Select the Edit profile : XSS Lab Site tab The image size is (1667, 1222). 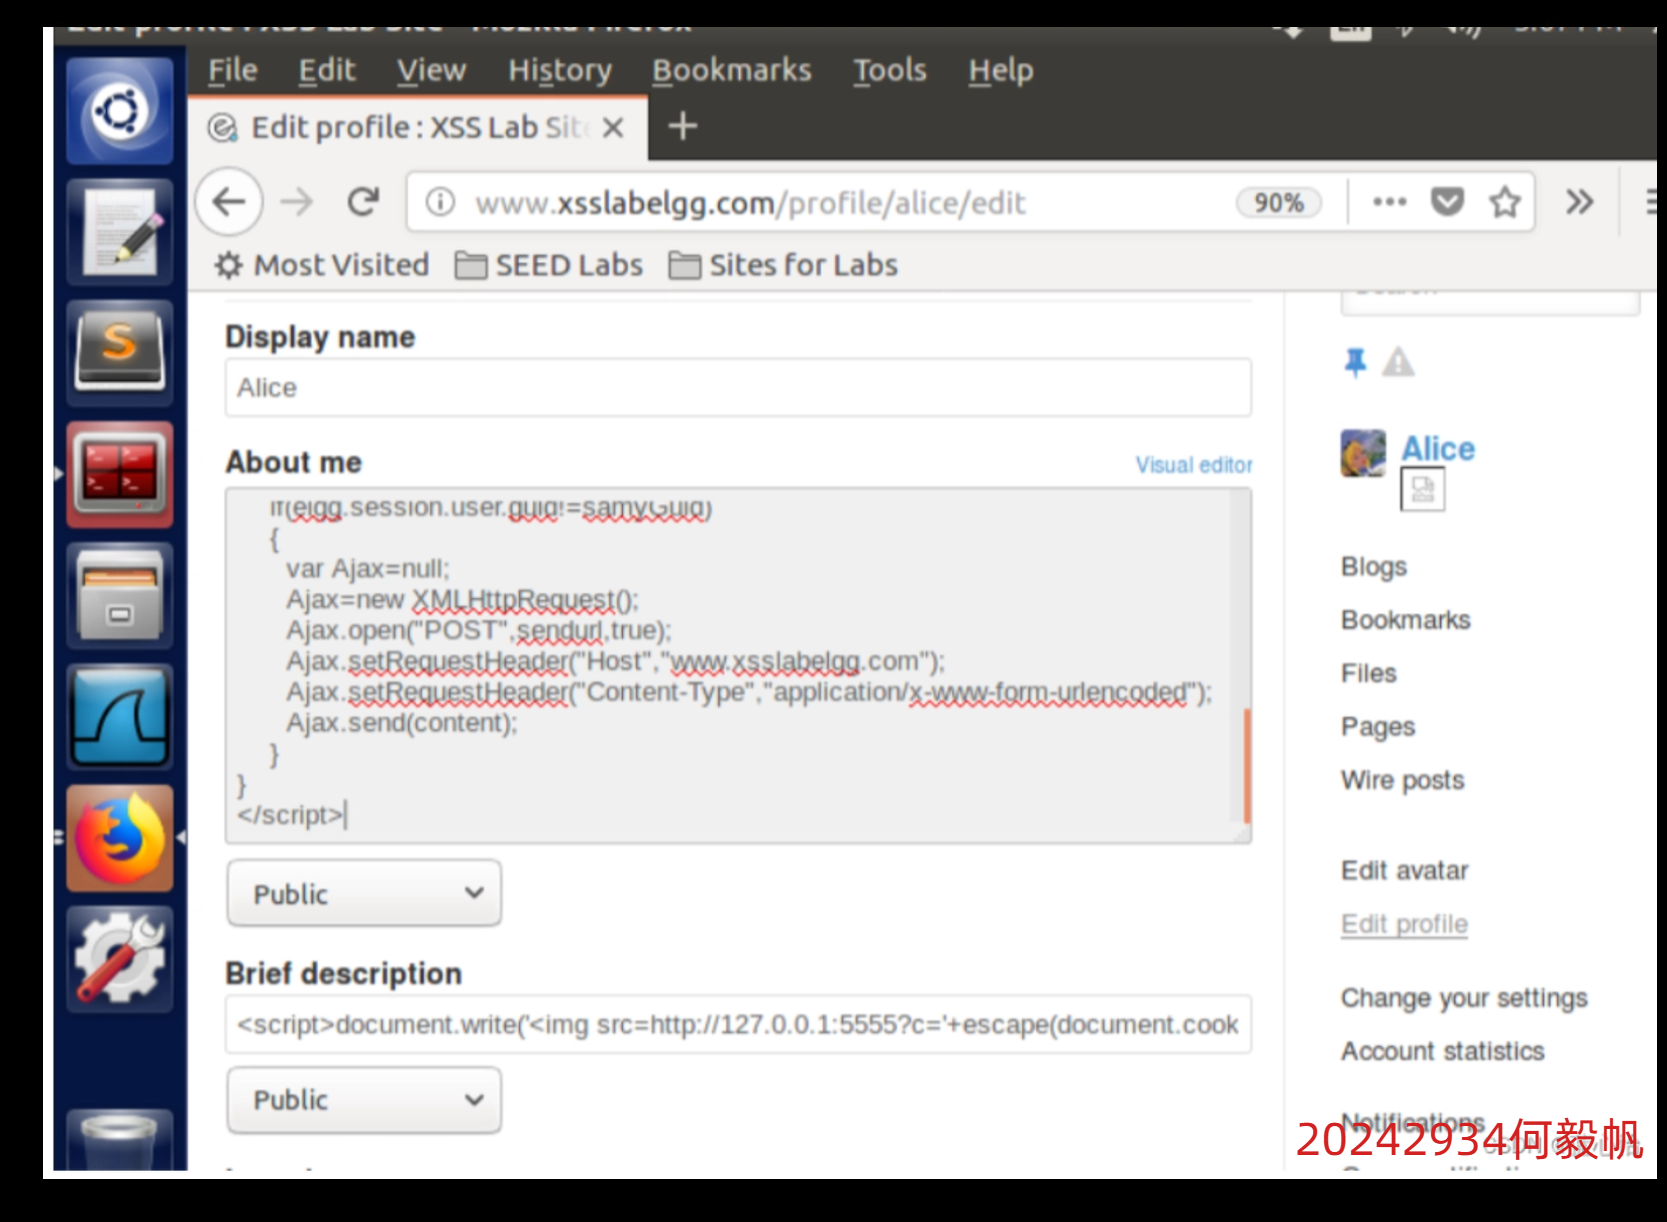[x=417, y=128]
